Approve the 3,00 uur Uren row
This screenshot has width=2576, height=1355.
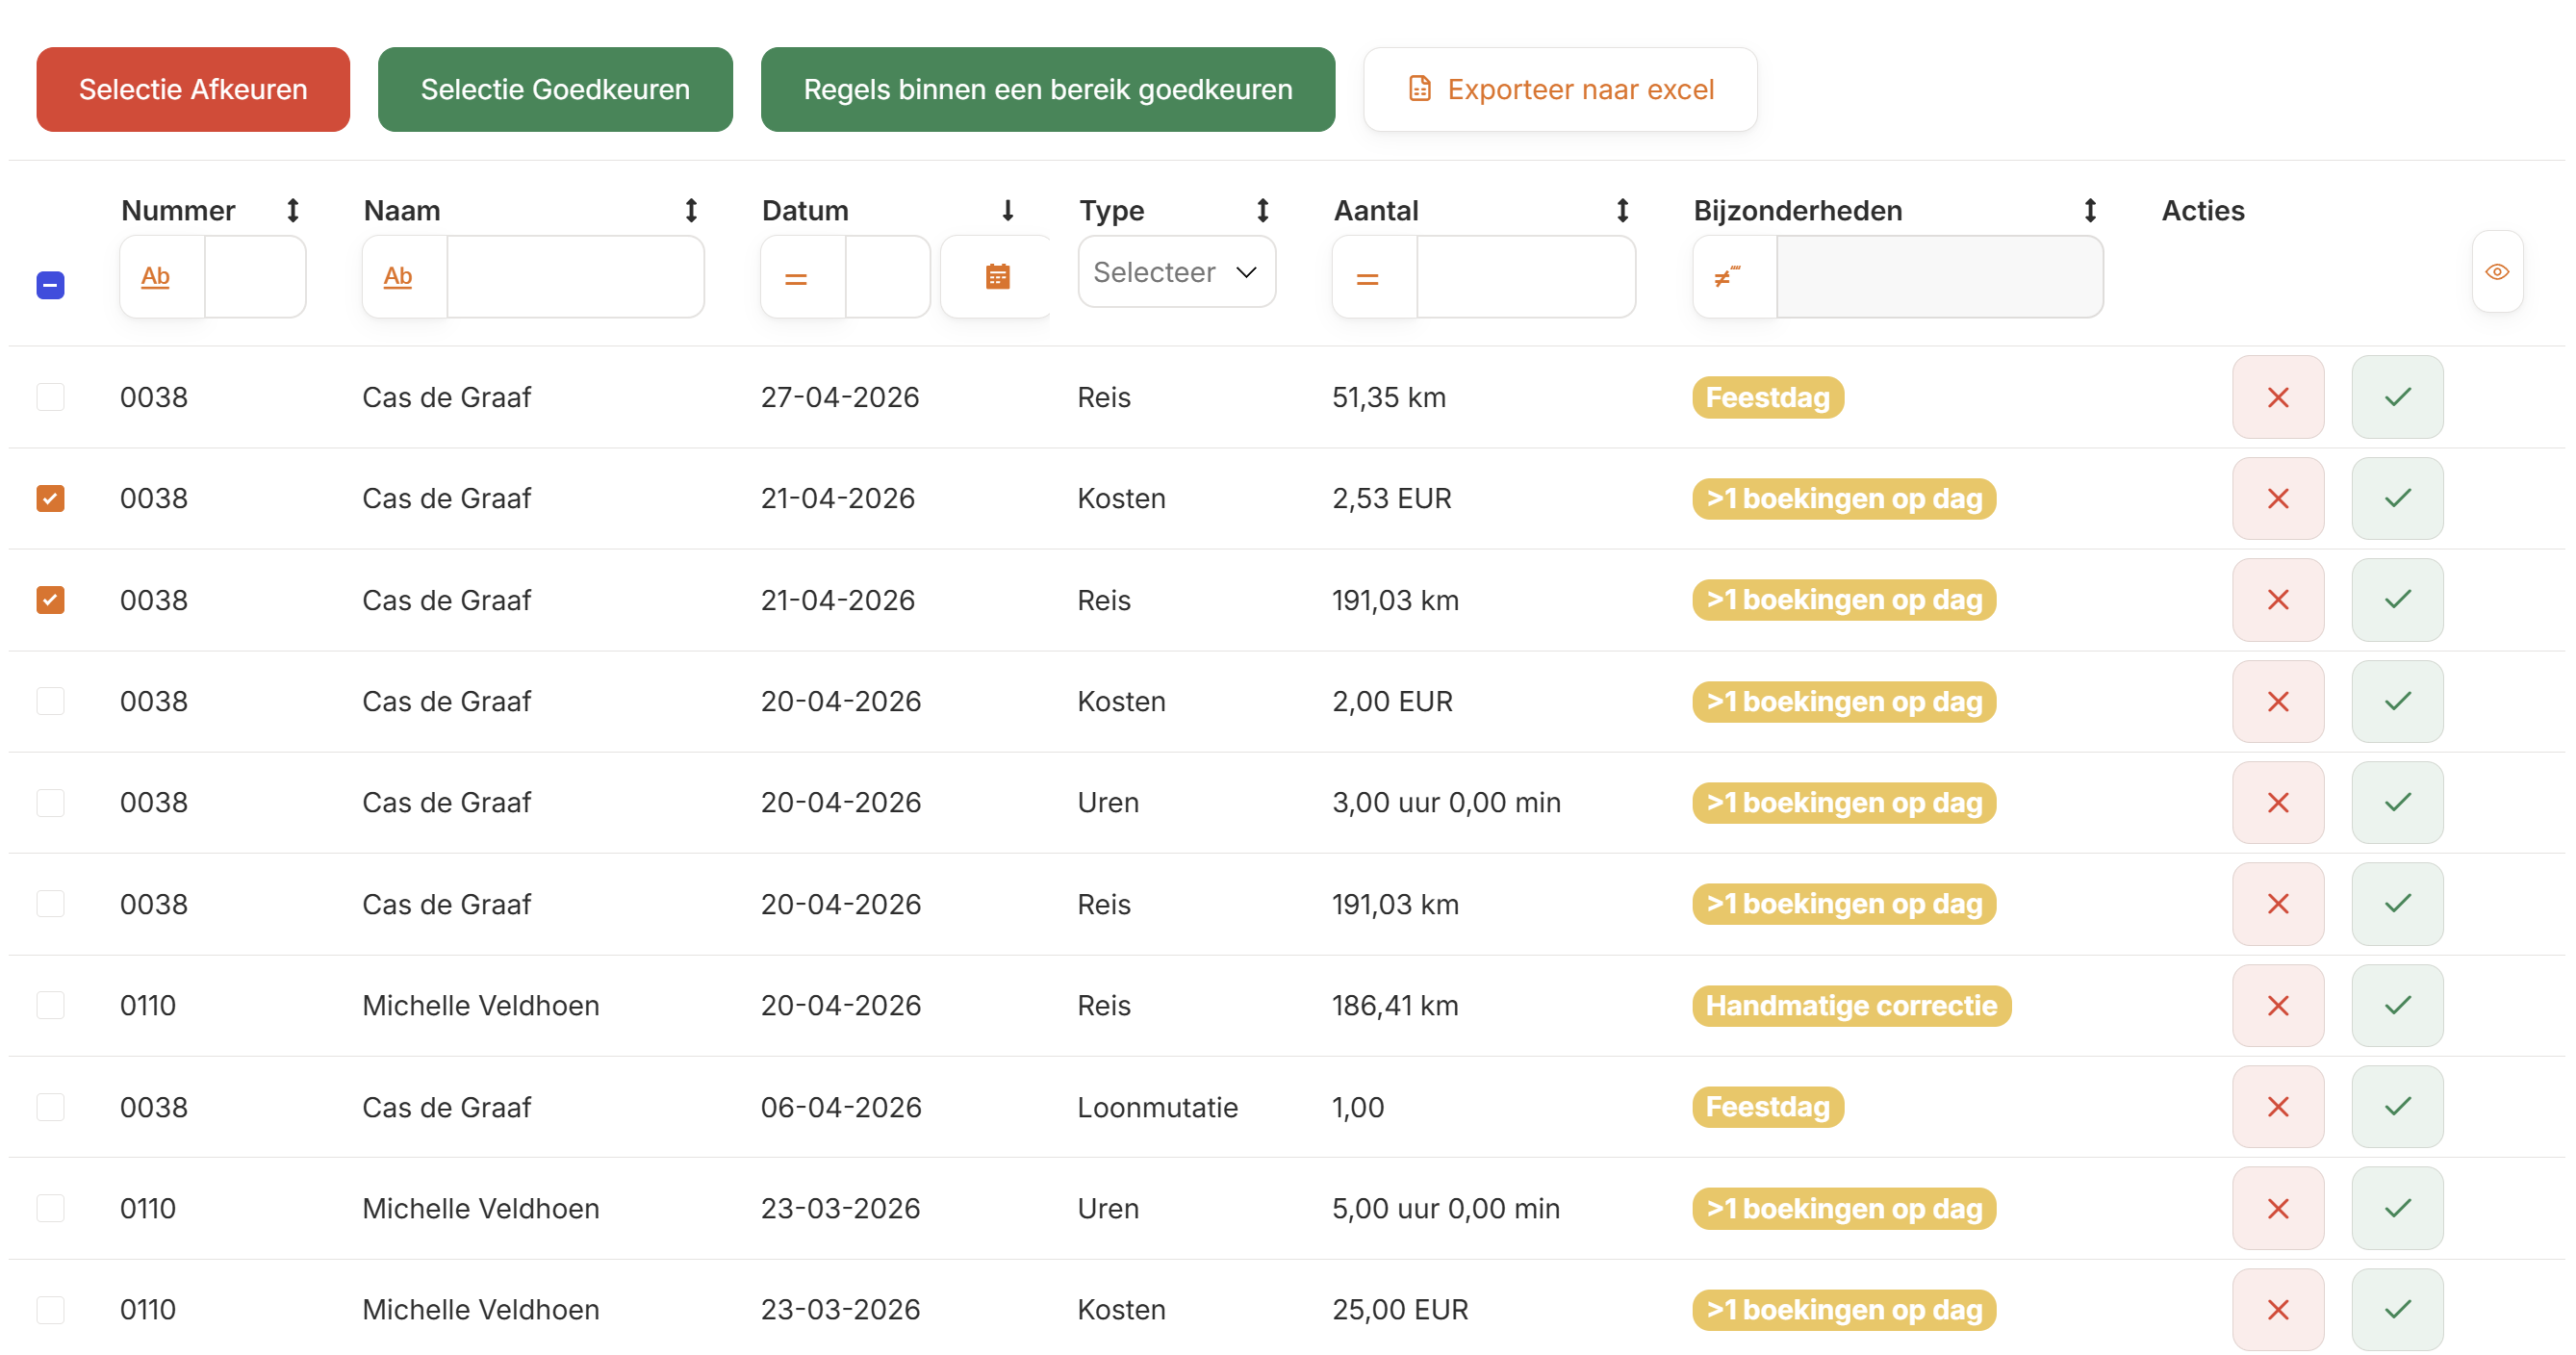(2397, 802)
